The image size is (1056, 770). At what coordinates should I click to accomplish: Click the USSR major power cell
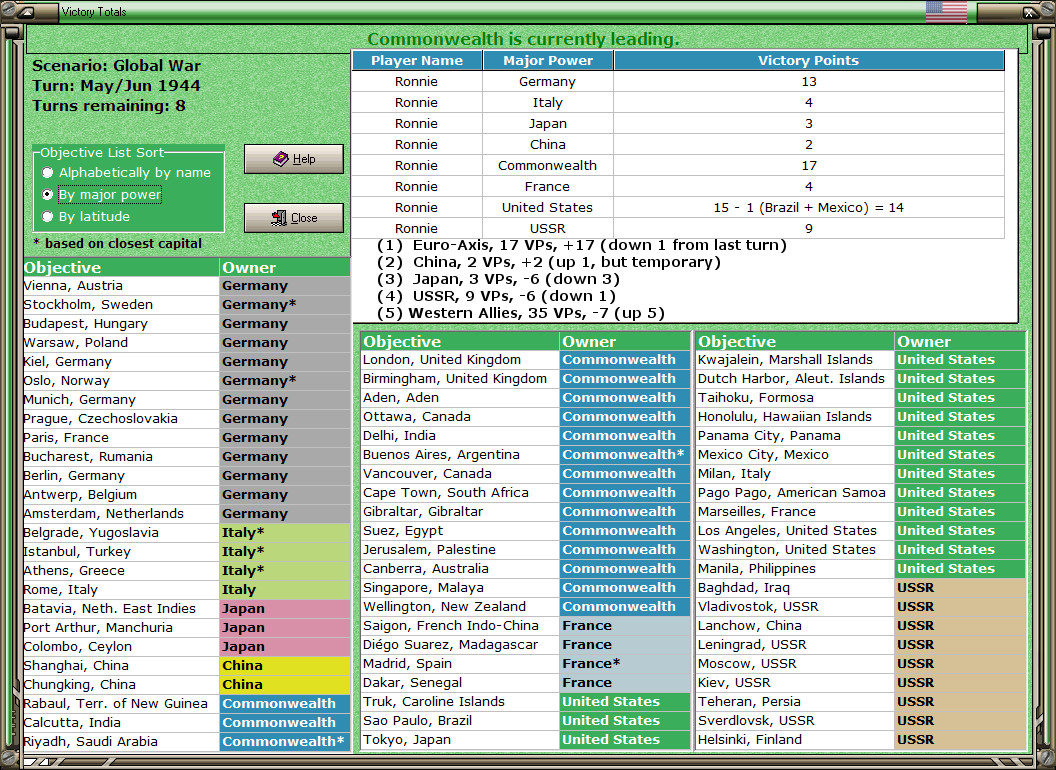[x=548, y=228]
